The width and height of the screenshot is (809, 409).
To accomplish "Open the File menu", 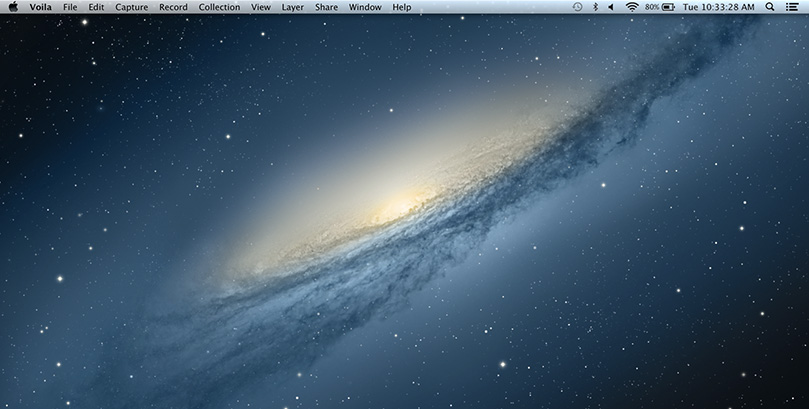I will pos(70,7).
